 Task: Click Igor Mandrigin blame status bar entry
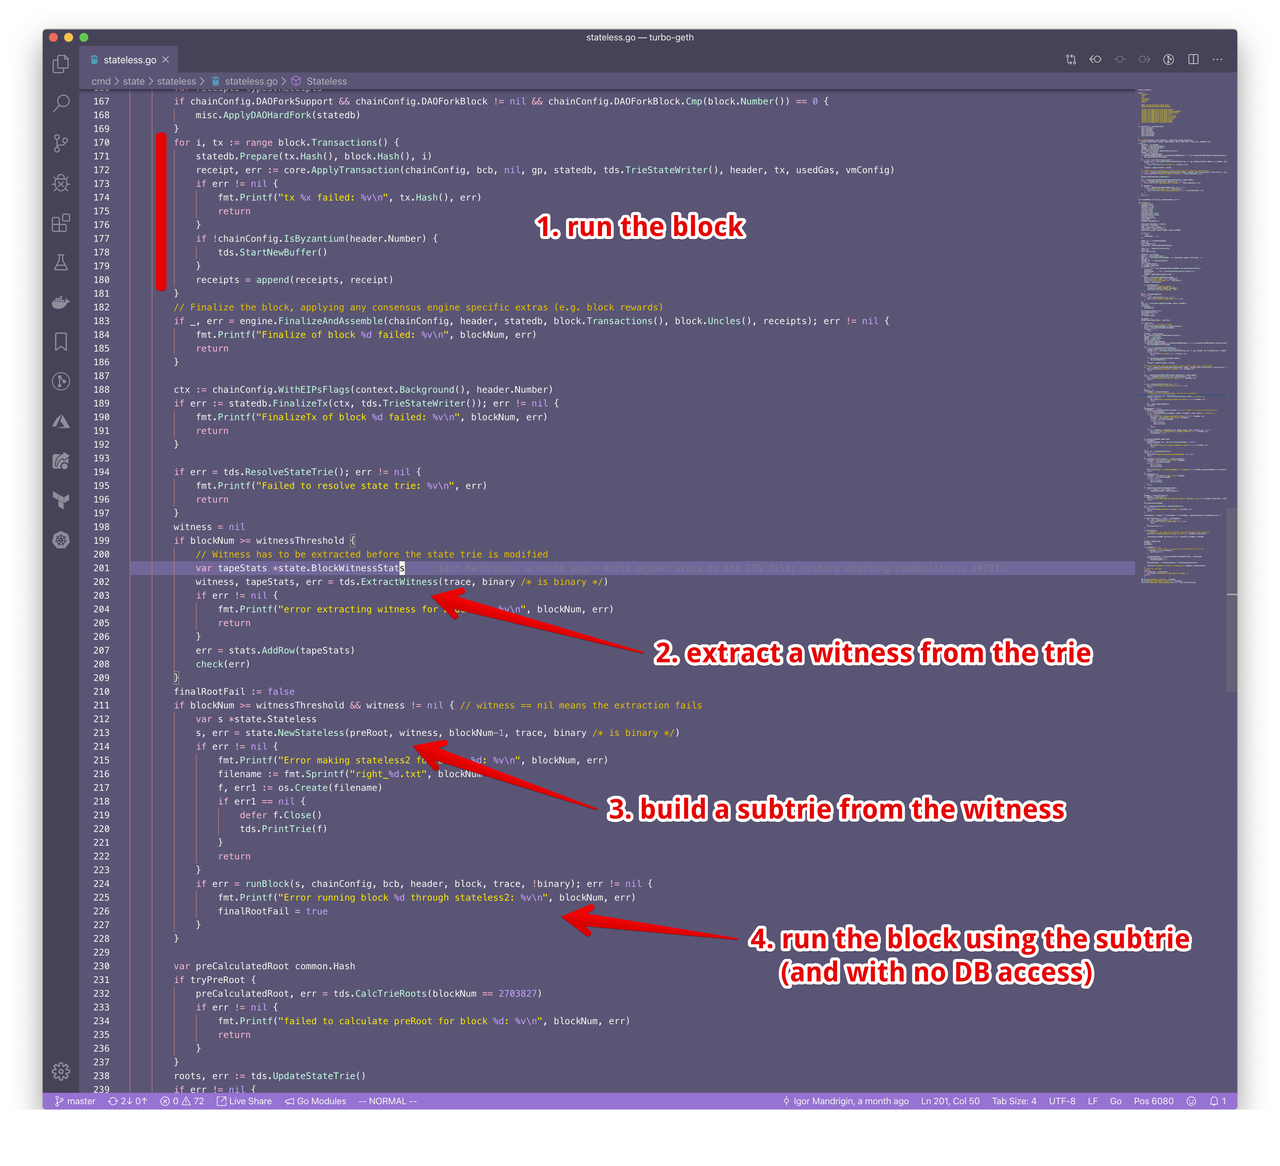(x=845, y=1101)
